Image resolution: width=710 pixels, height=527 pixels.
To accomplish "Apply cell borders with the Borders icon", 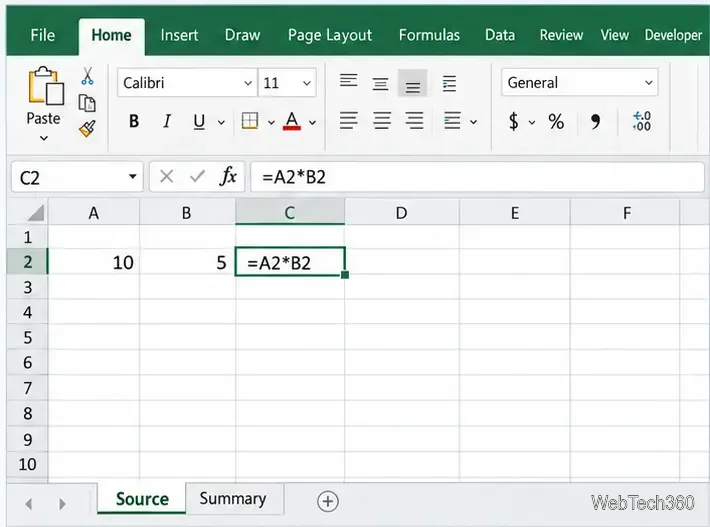I will [x=249, y=121].
